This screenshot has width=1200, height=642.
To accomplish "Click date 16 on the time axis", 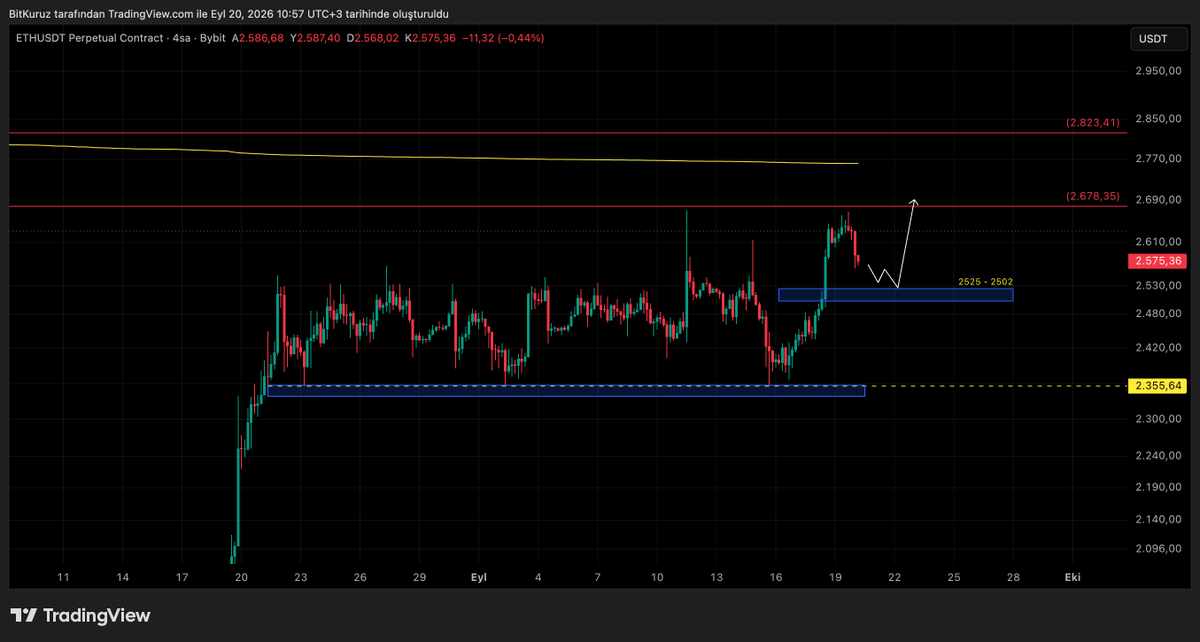I will click(776, 578).
